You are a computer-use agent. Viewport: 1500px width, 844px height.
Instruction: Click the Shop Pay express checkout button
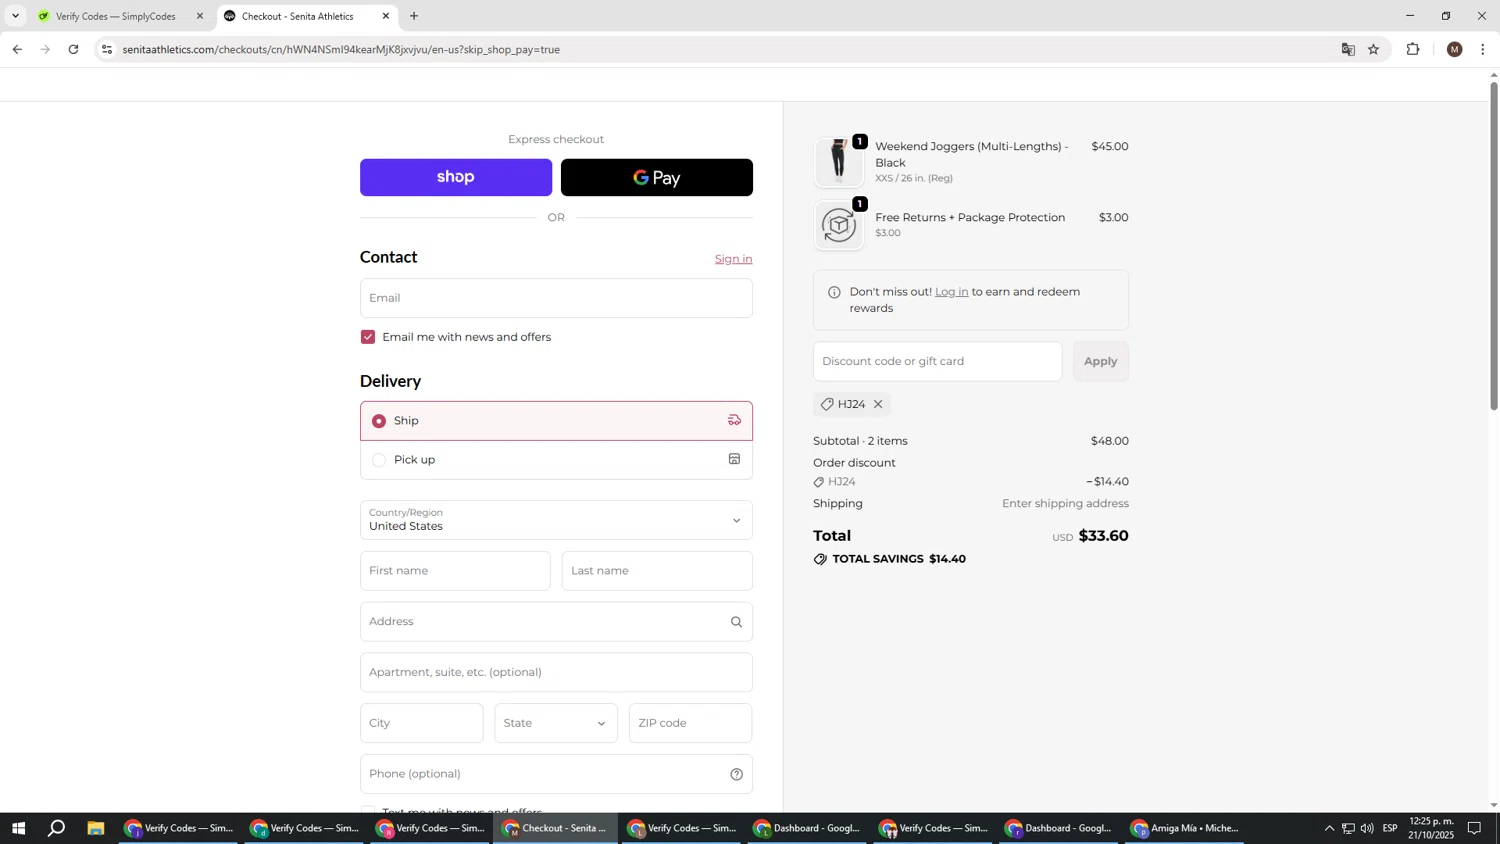click(455, 177)
